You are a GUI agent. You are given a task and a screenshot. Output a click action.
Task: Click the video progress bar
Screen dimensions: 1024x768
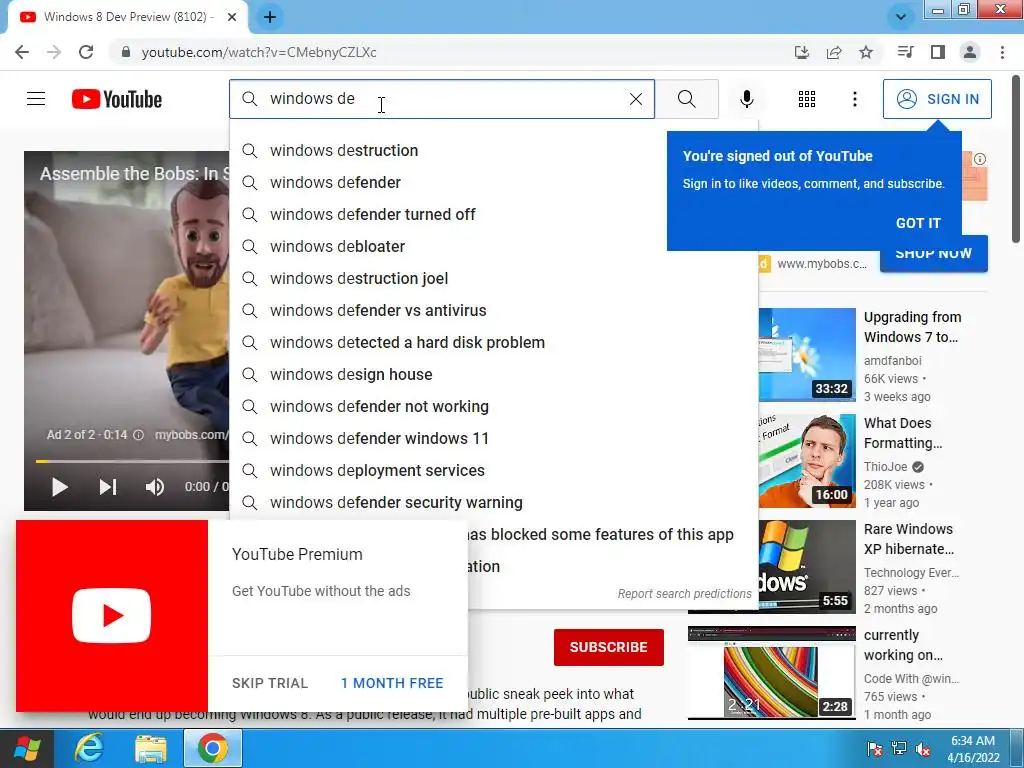133,461
